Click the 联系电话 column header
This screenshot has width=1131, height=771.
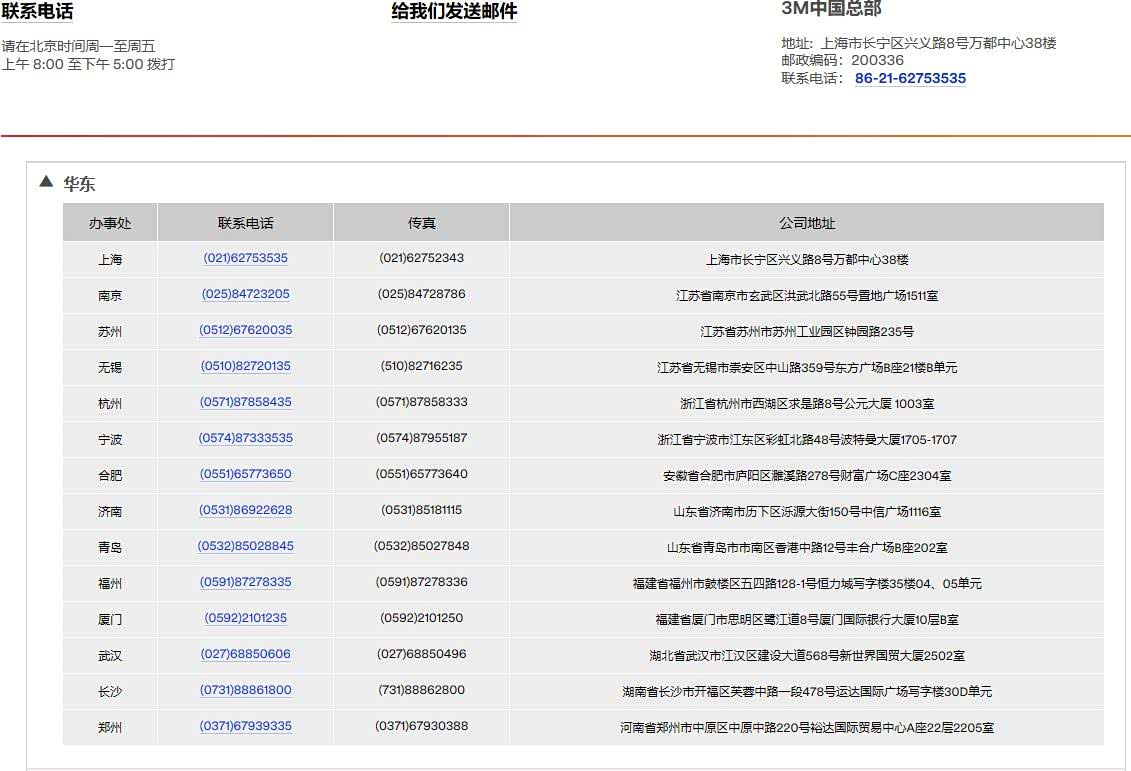[245, 223]
